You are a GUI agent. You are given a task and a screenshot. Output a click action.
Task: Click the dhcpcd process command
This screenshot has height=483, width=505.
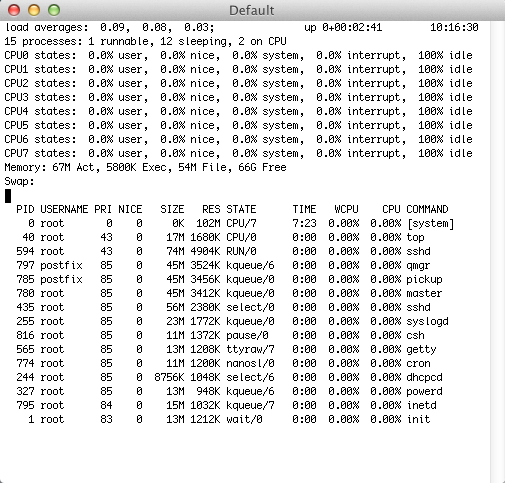point(424,378)
